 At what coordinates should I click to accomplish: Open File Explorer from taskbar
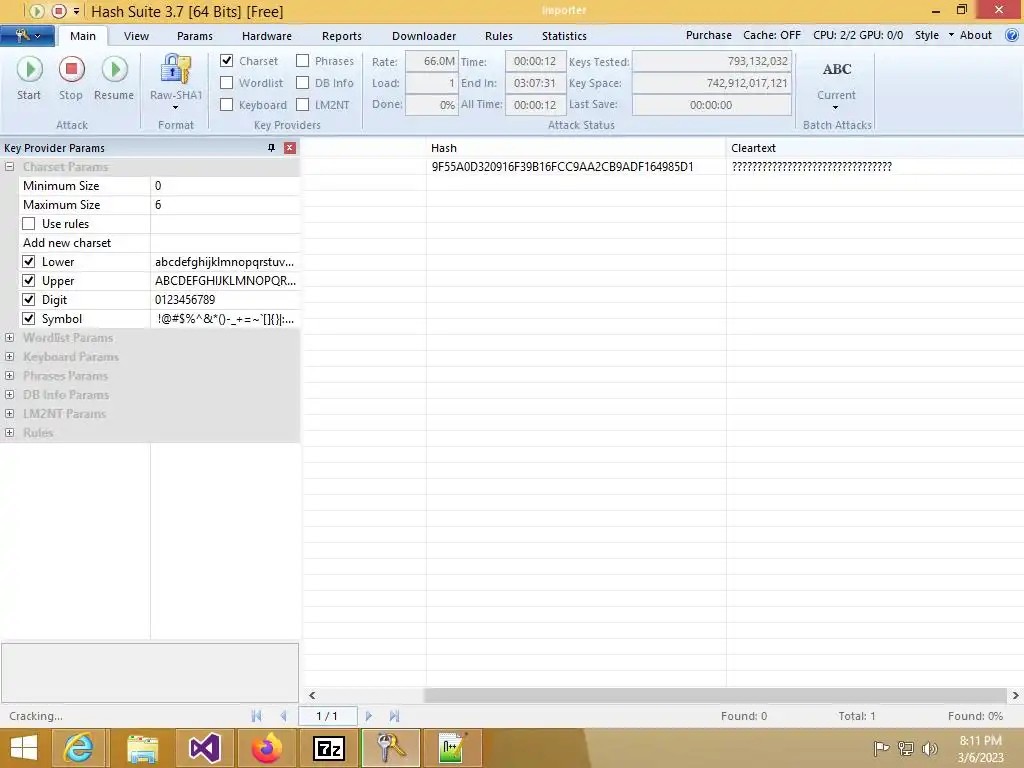pos(142,748)
